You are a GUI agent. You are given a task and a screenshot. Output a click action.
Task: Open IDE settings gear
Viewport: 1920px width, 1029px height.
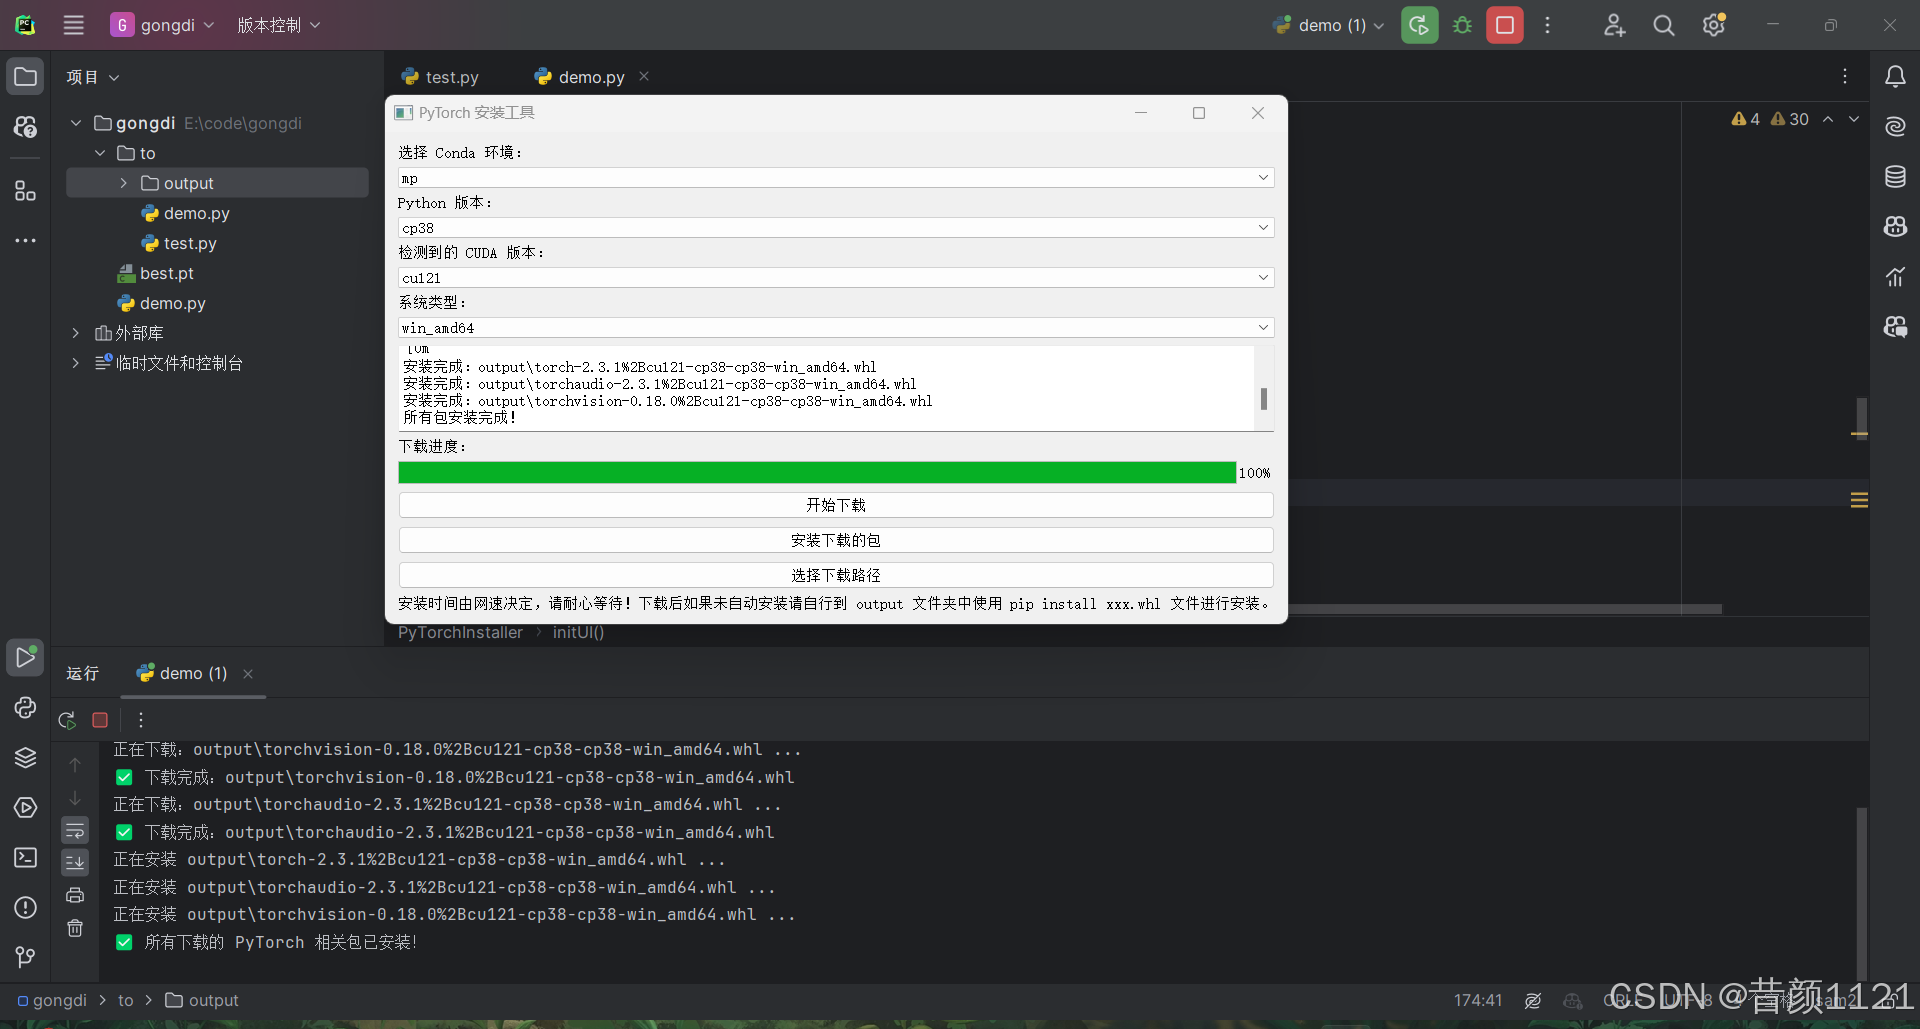point(1714,25)
